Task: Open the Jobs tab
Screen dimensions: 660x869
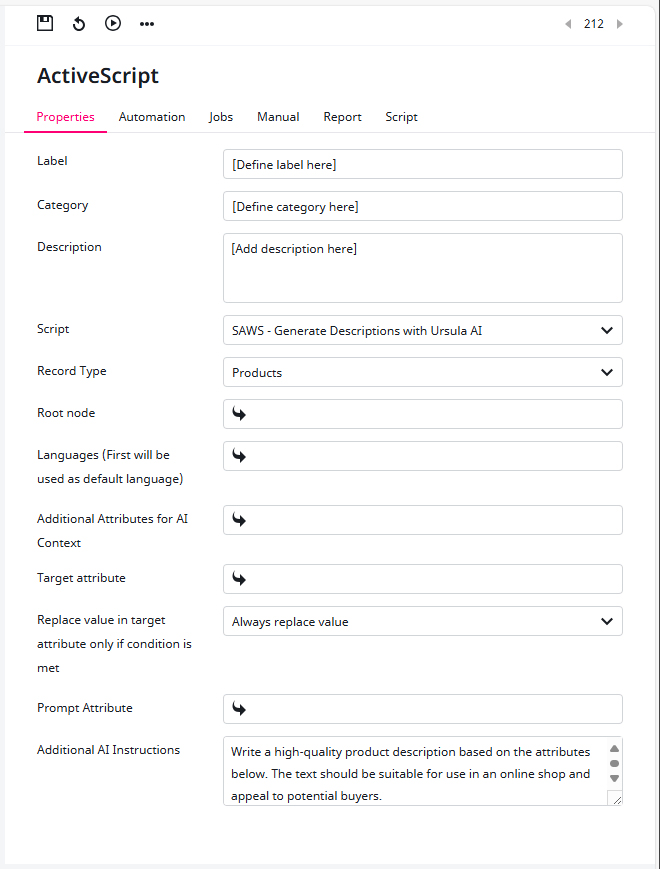Action: tap(221, 117)
